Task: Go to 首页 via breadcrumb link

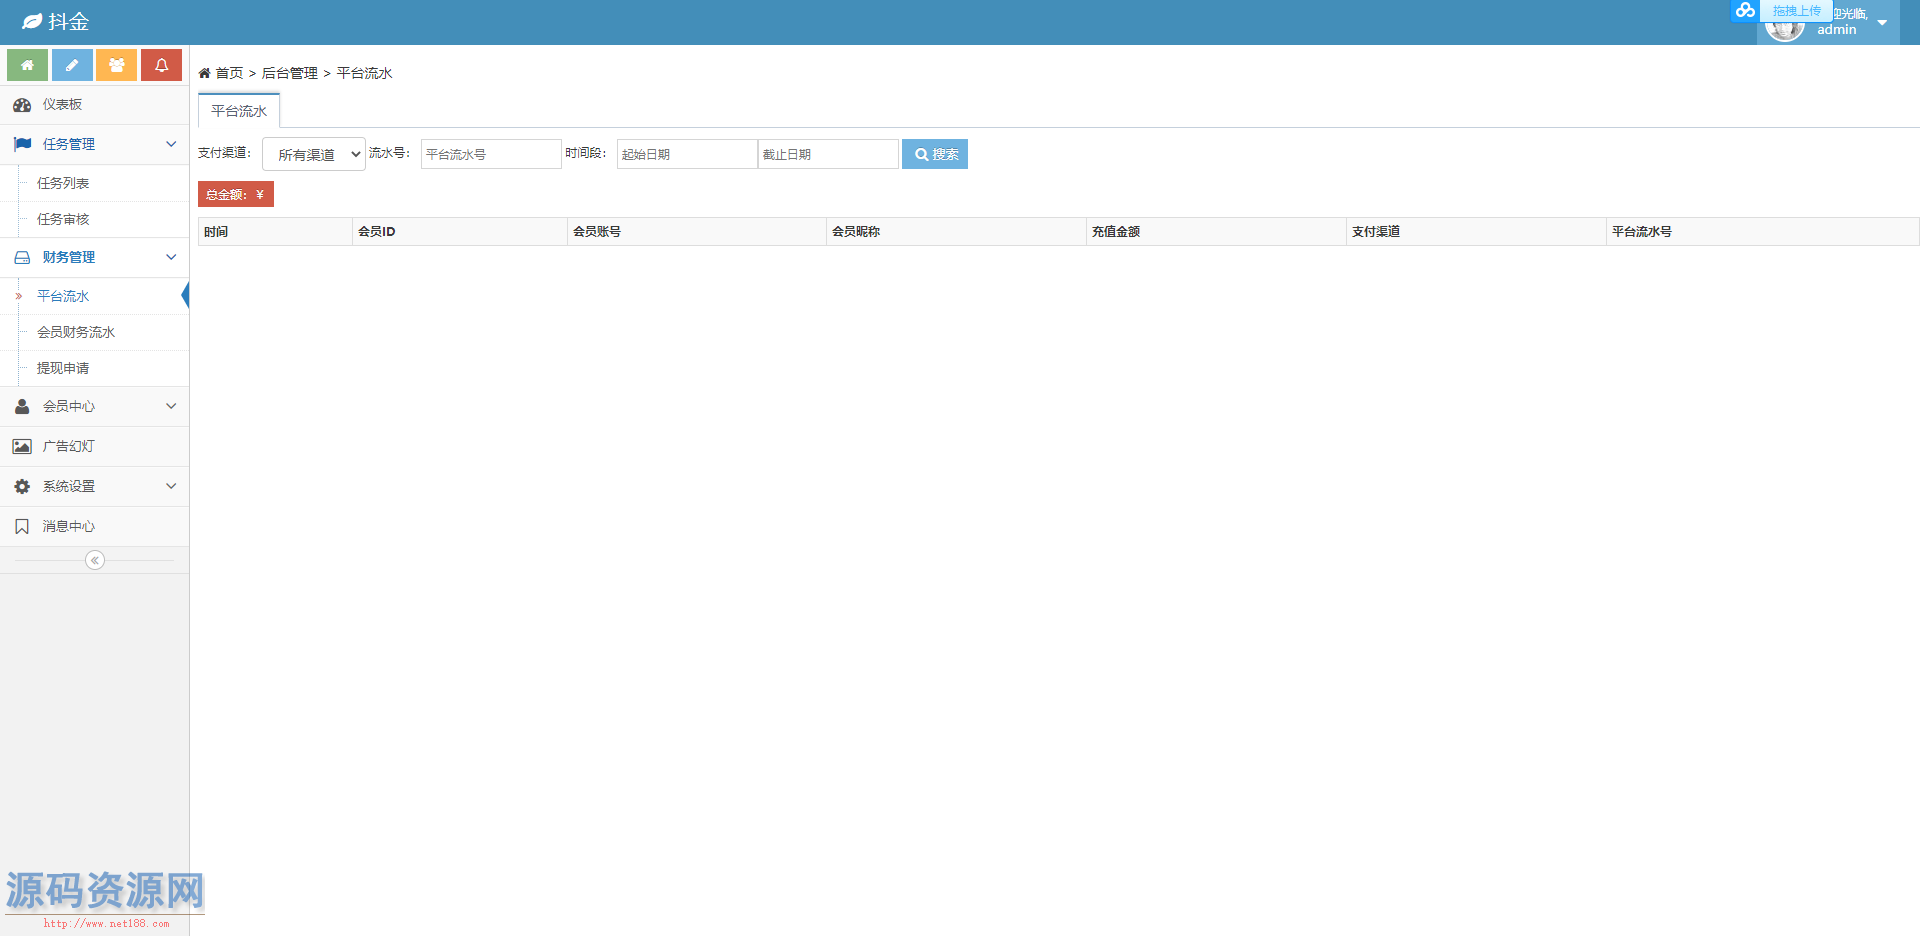Action: point(229,73)
